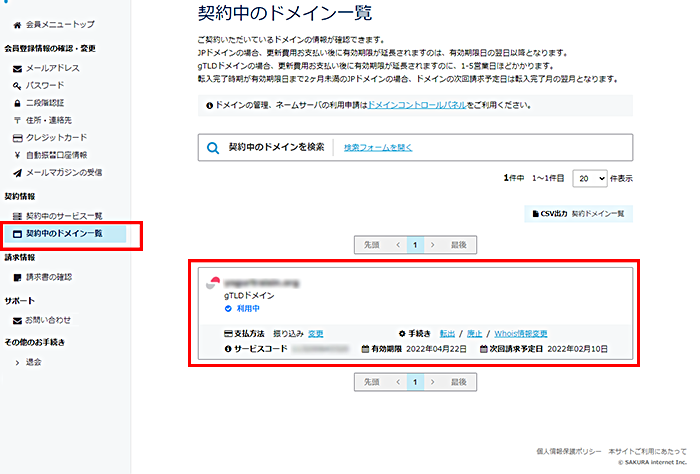This screenshot has width=700, height=474.
Task: Click the magnifier icon in the domain search box
Action: click(213, 148)
